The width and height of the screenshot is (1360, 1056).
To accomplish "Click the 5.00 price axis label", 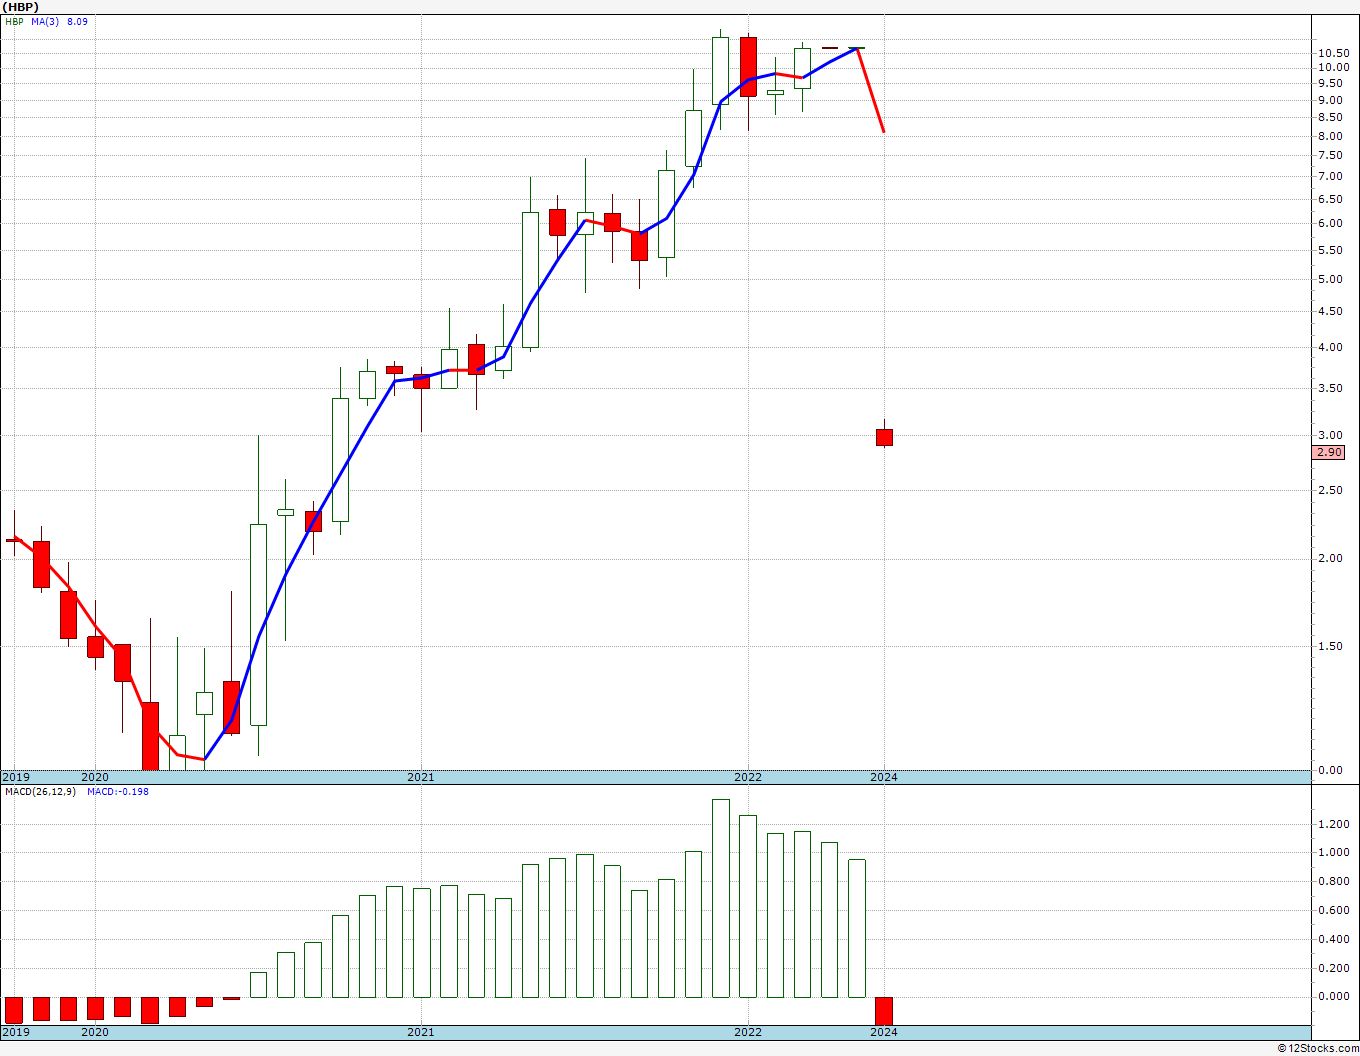I will coord(1330,280).
